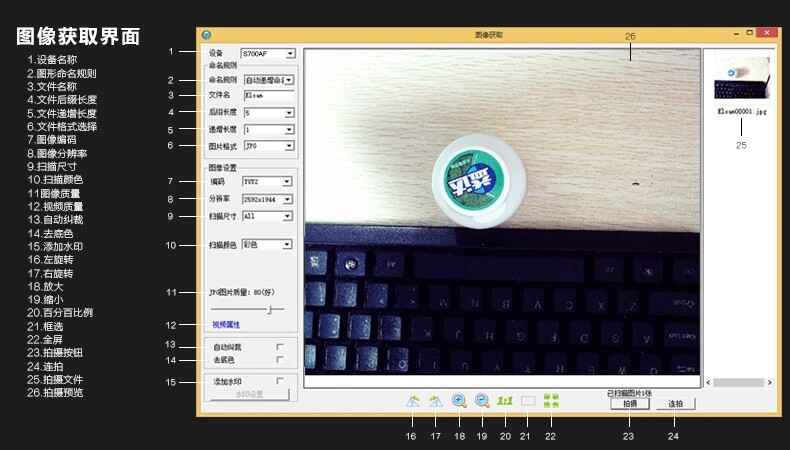This screenshot has height=450, width=790.
Task: Open the 后缀长度 dropdown
Action: click(x=269, y=113)
